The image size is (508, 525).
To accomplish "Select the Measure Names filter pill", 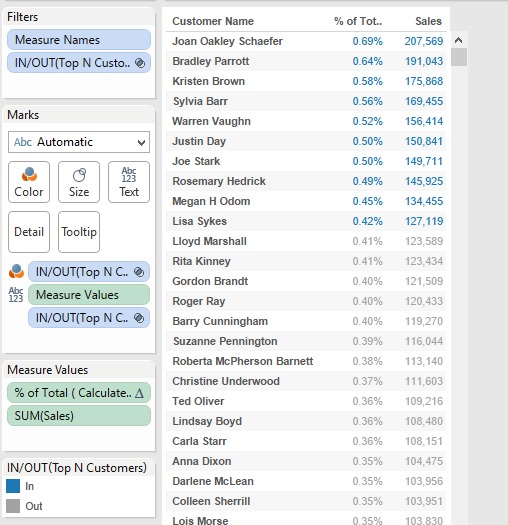I will [79, 40].
